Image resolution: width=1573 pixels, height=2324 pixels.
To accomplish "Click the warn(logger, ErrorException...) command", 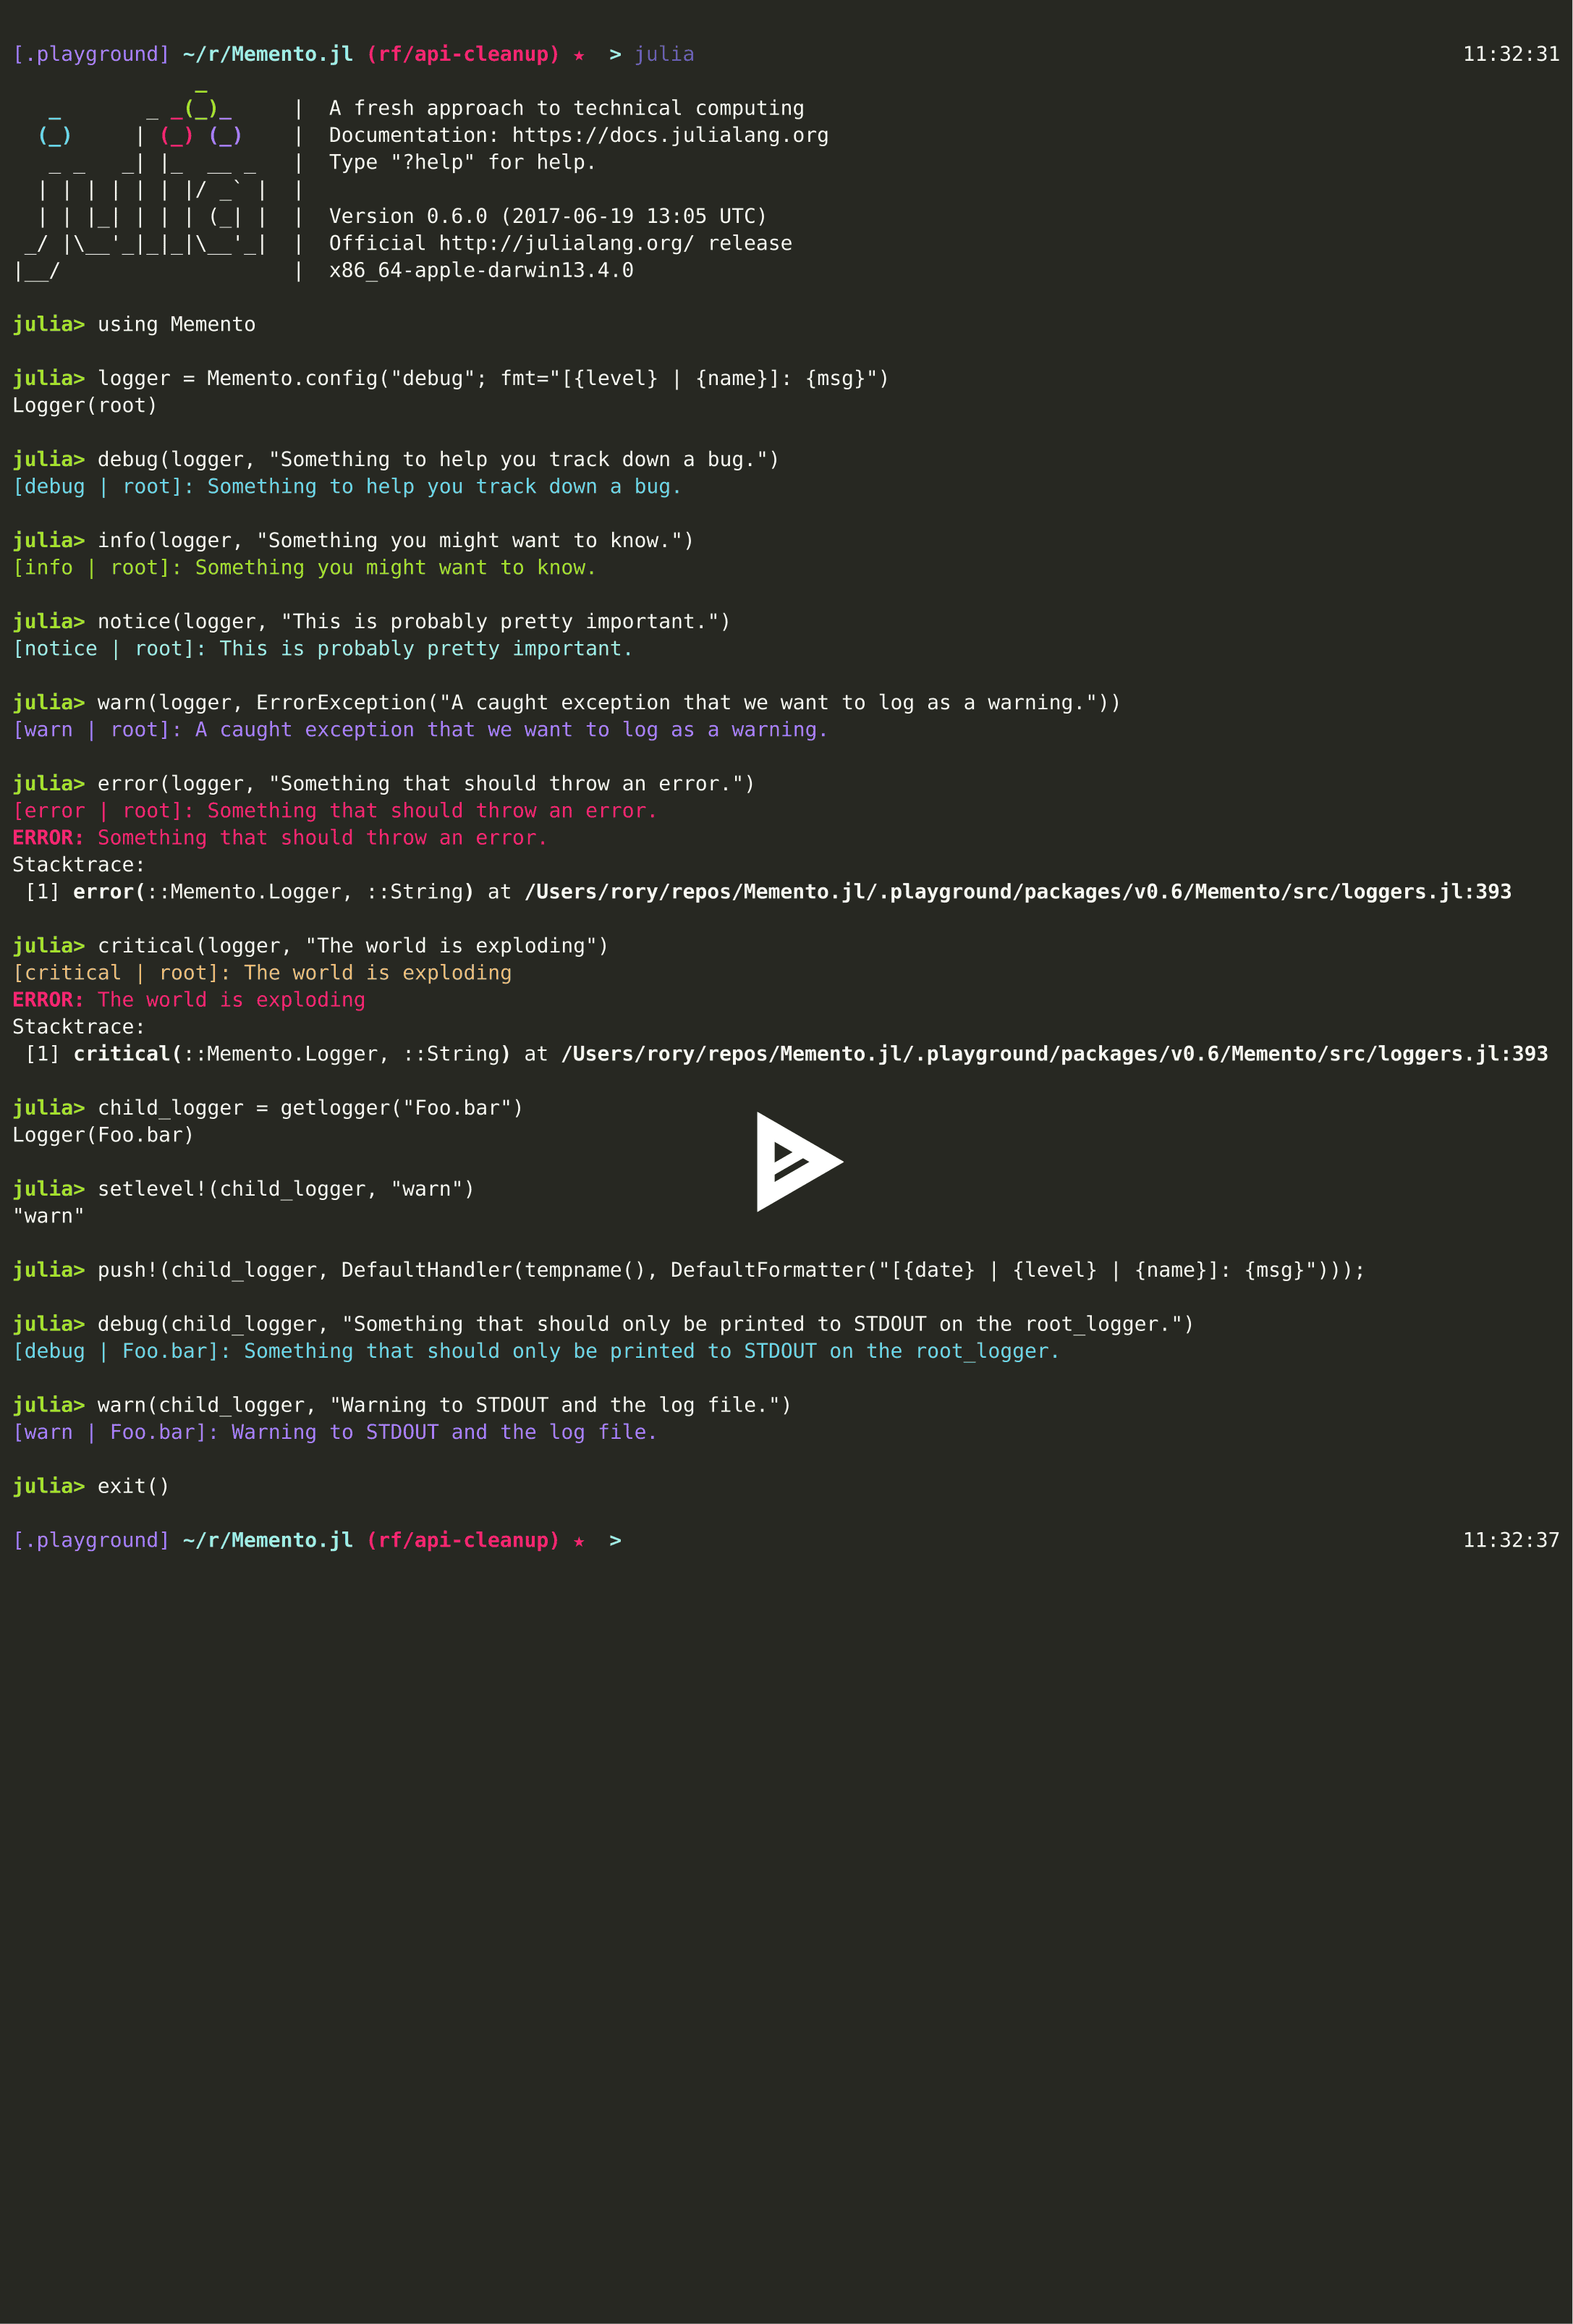I will point(567,702).
